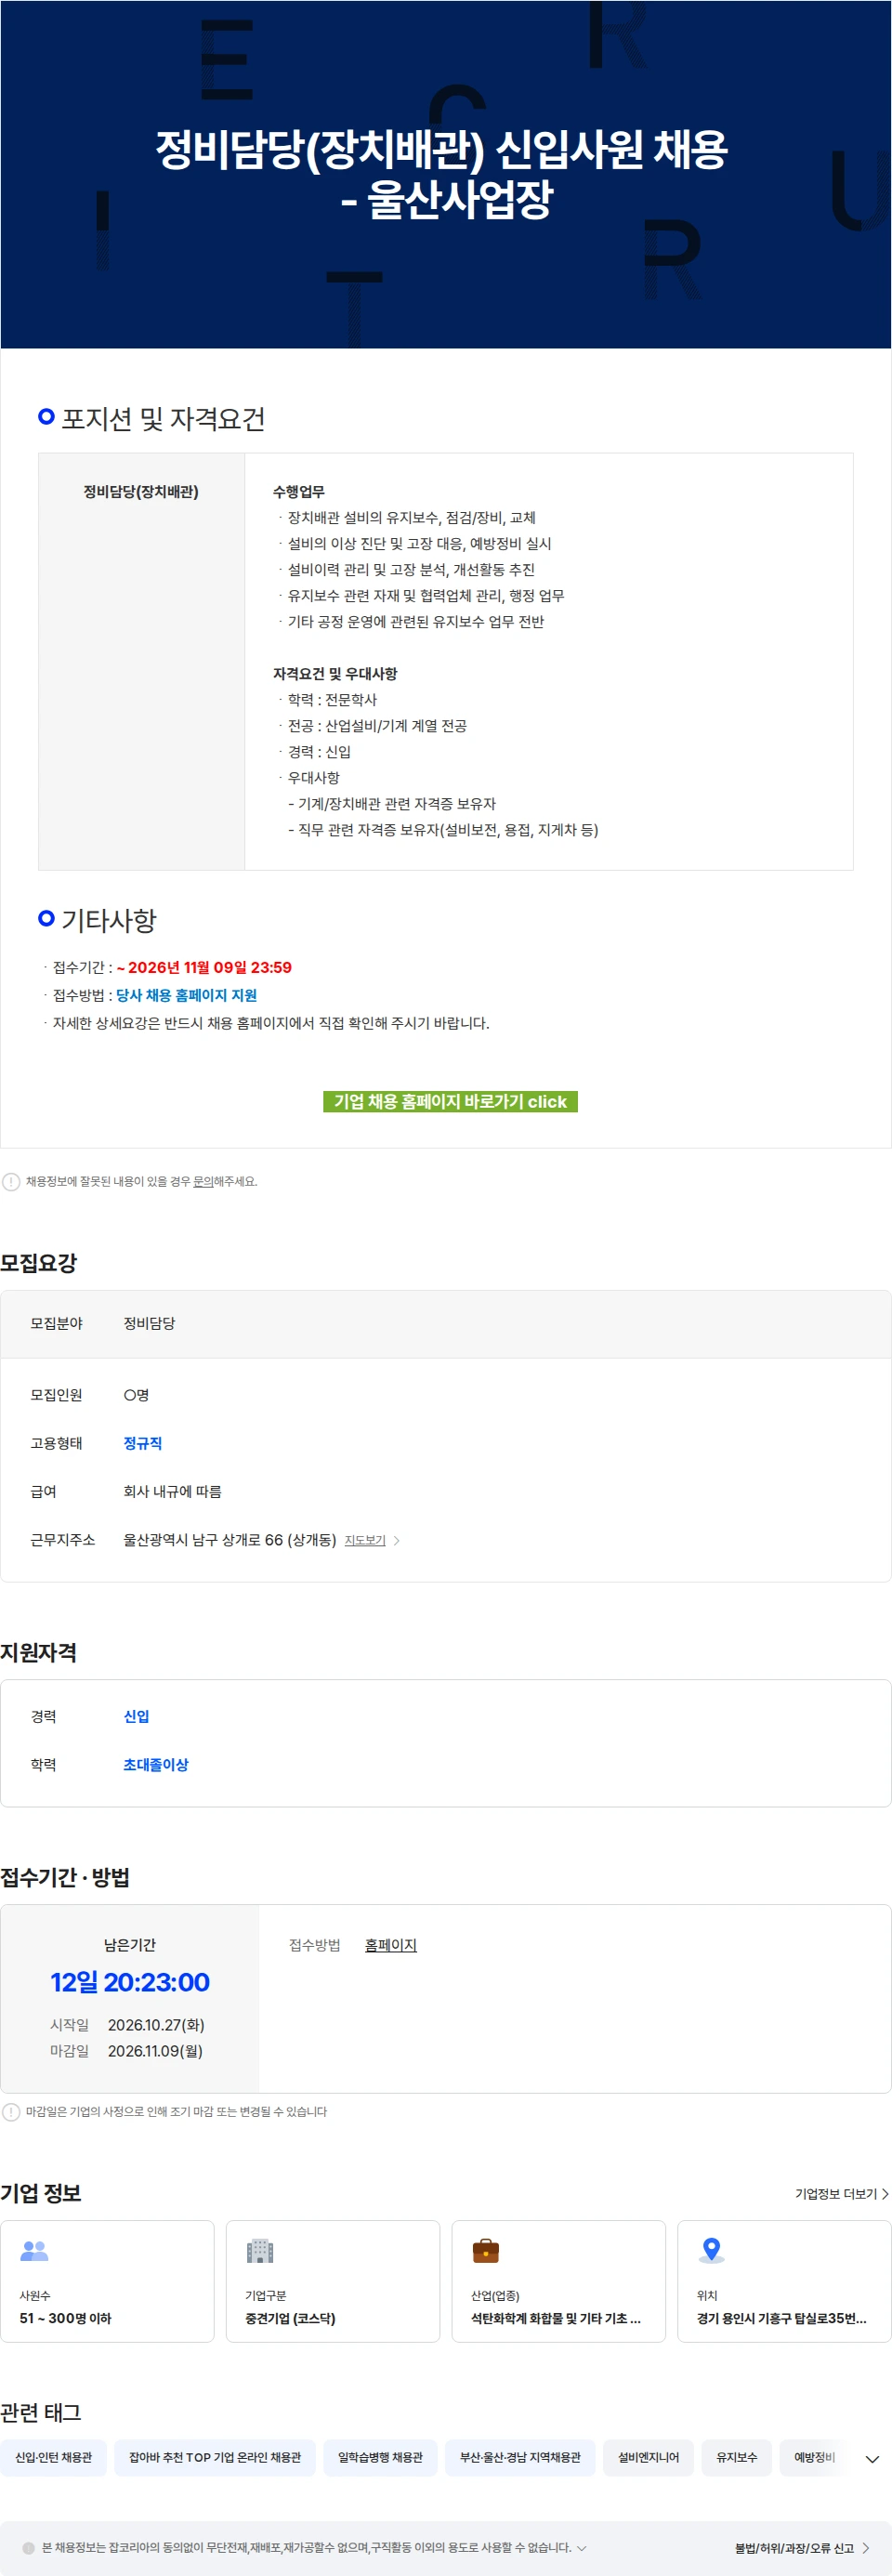Click the 회사 내규에 따름 salary text
The width and height of the screenshot is (892, 2576).
click(x=172, y=1491)
